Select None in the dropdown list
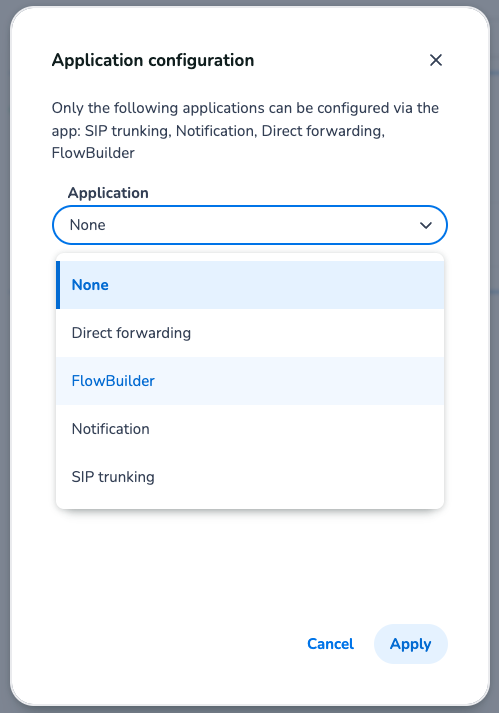Viewport: 499px width, 713px height. (x=250, y=285)
